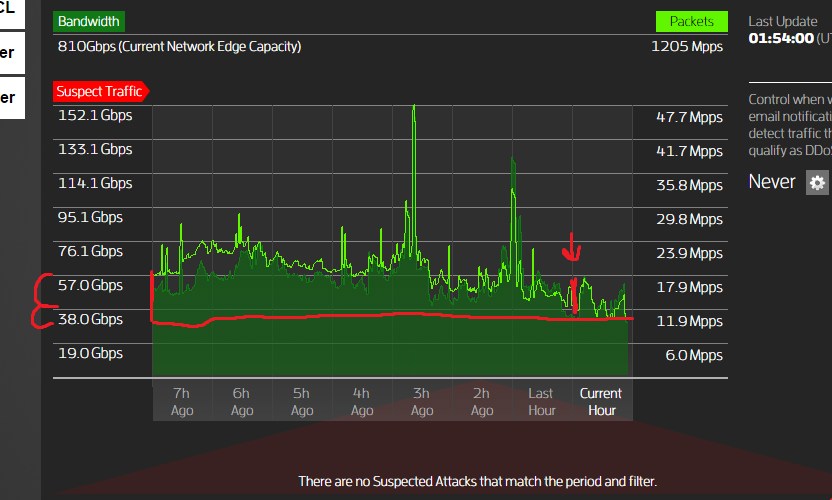The image size is (832, 500).
Task: Click the 01:54:00 update timestamp
Action: [x=781, y=38]
